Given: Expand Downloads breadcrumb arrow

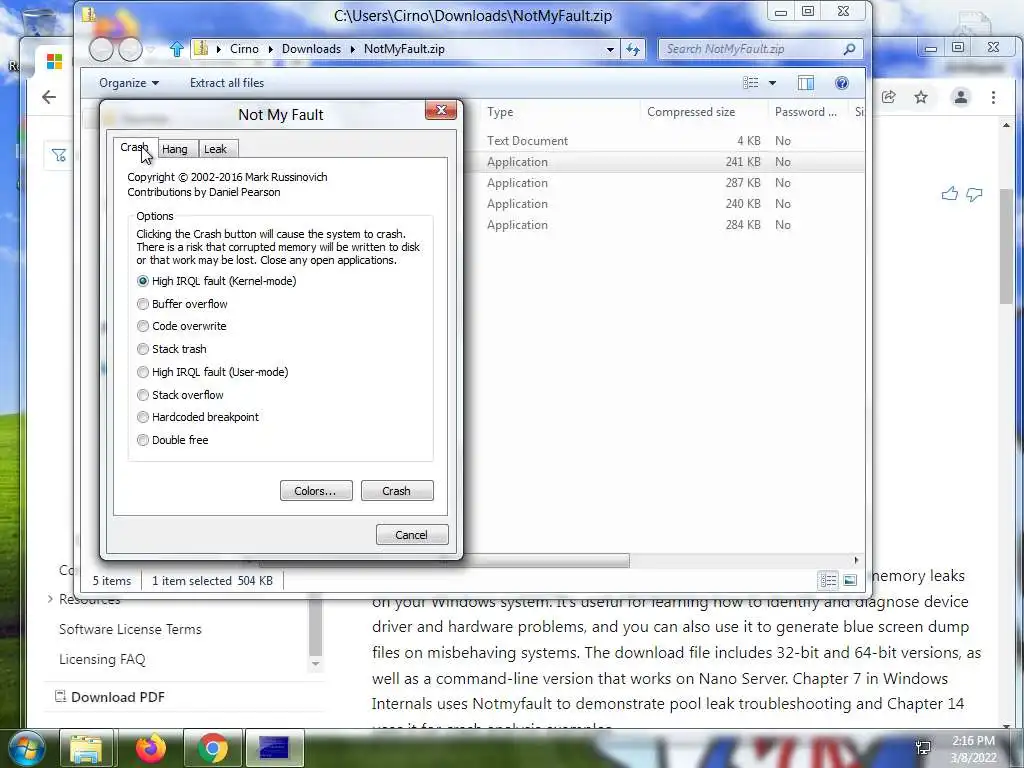Looking at the screenshot, I should (x=352, y=49).
